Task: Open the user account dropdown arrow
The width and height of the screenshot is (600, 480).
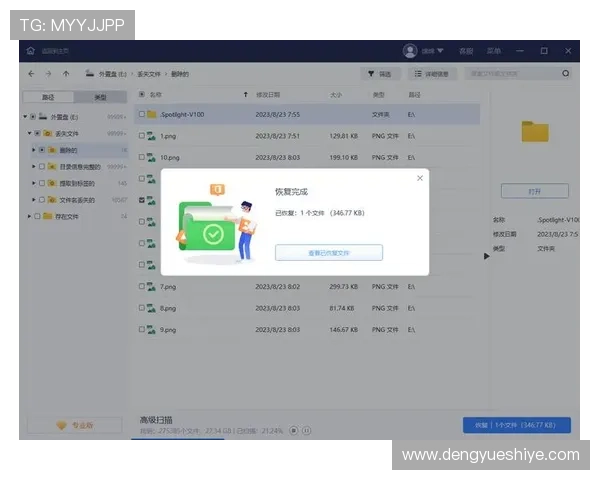Action: [x=440, y=51]
